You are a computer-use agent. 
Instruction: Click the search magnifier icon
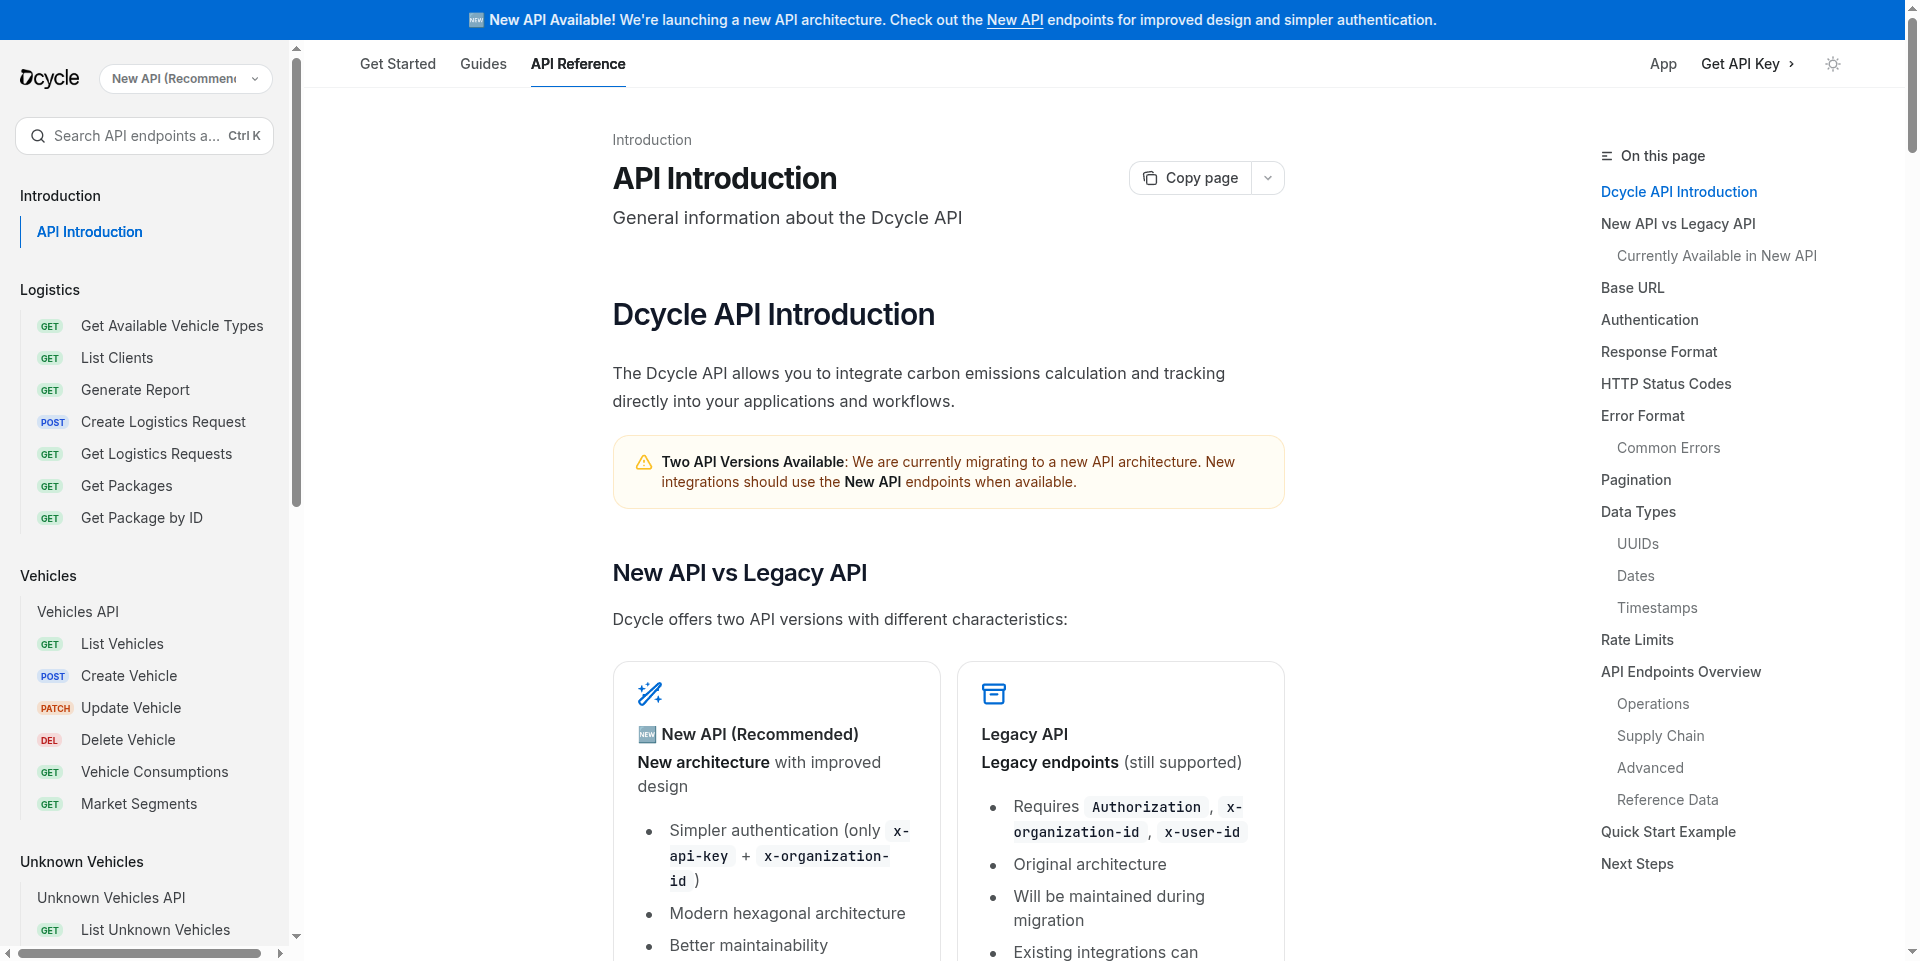pos(38,136)
